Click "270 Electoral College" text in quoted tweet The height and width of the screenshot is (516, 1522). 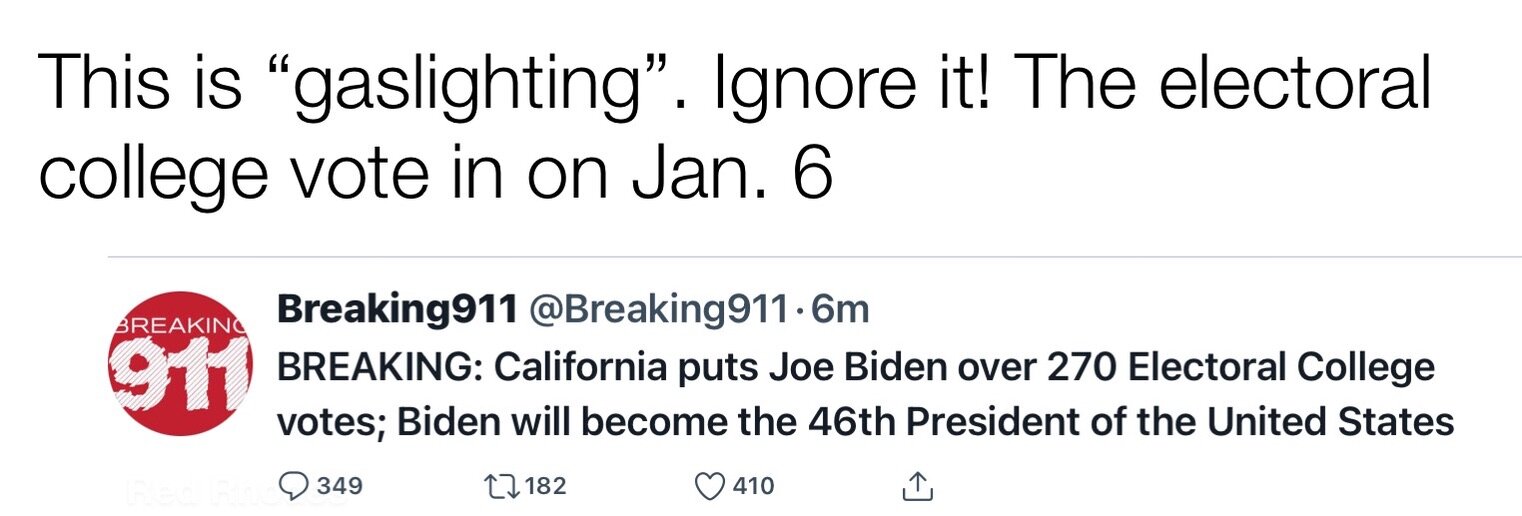[x=1241, y=367]
